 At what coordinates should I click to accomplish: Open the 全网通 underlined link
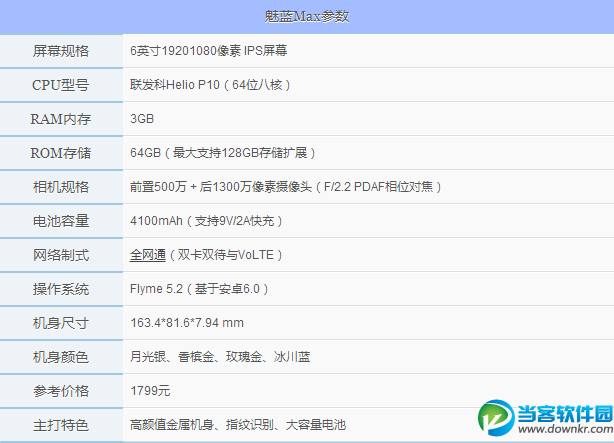point(148,255)
